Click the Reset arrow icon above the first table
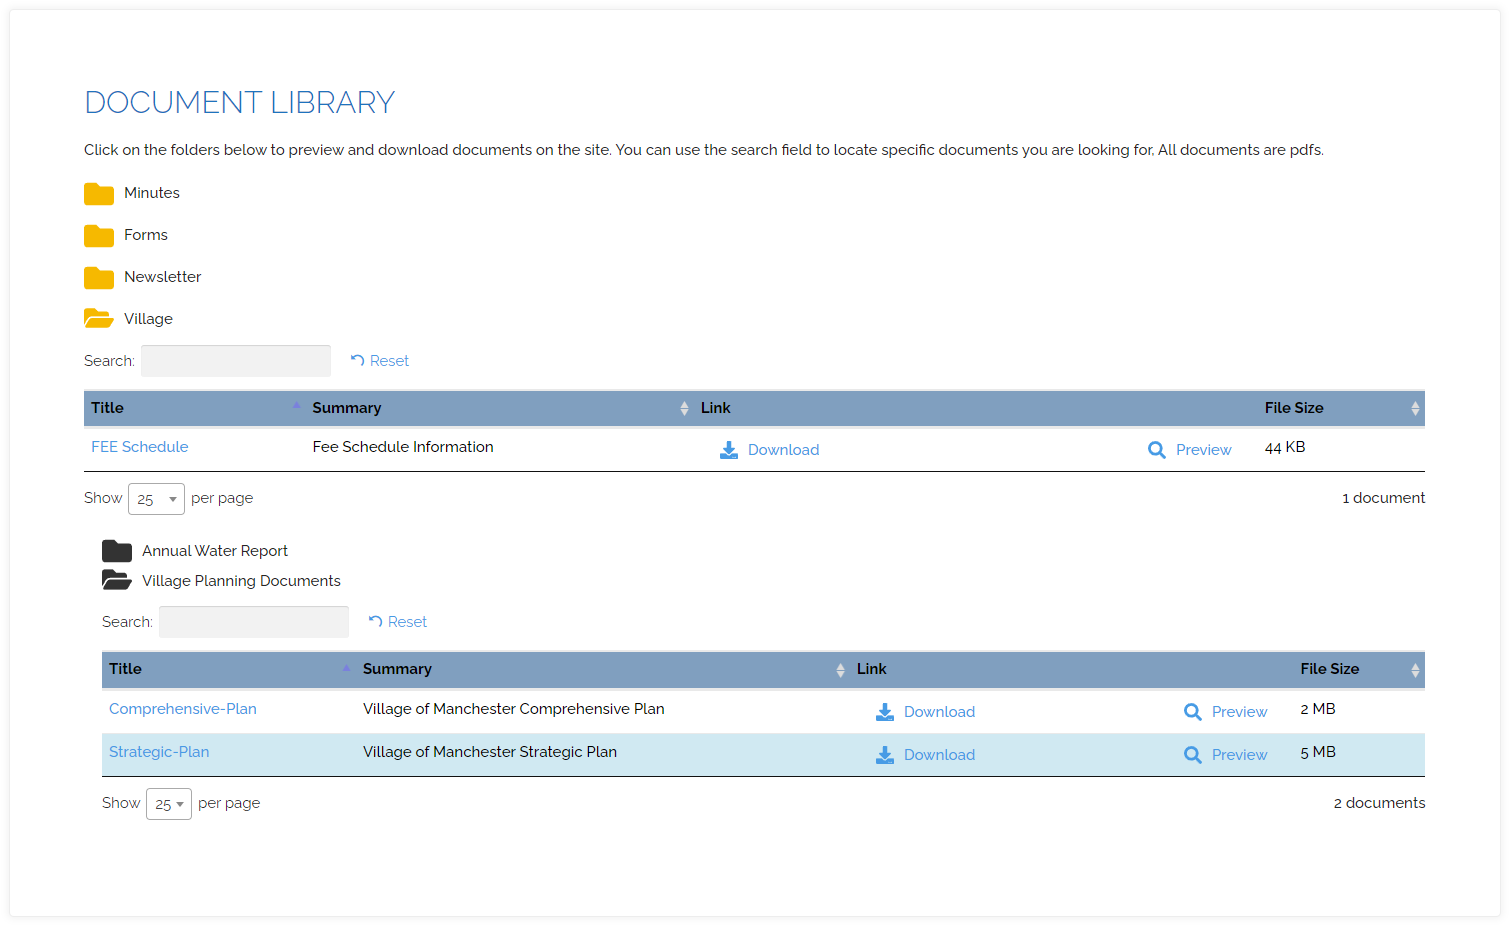 (357, 360)
